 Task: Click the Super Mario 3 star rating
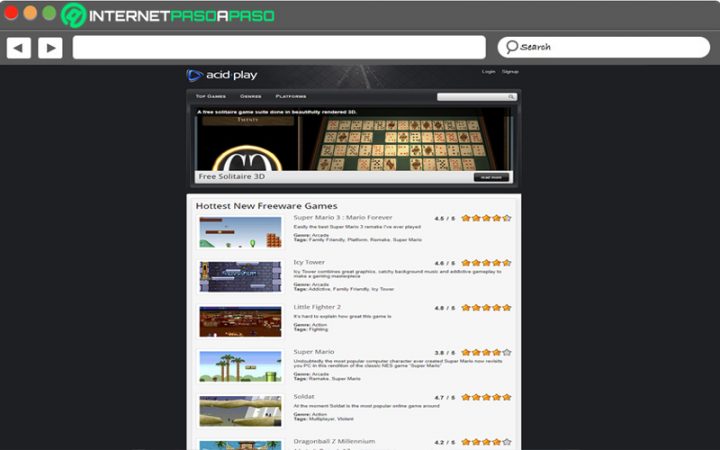pyautogui.click(x=486, y=218)
